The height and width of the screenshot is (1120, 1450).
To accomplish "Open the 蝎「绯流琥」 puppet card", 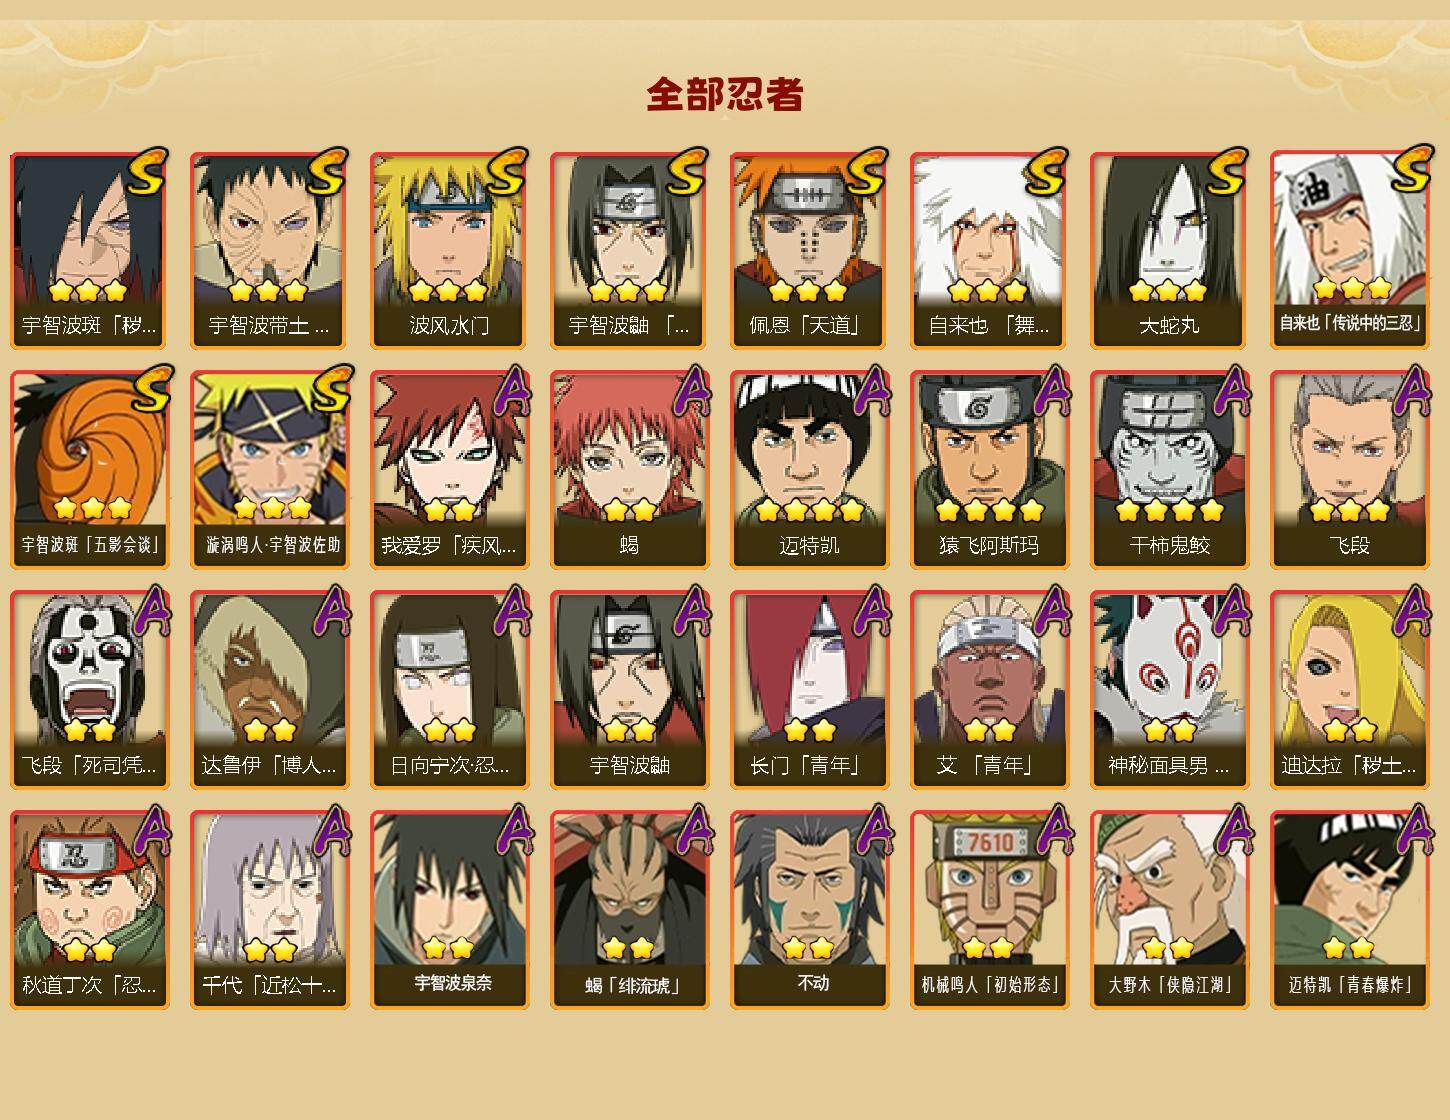I will pos(629,910).
